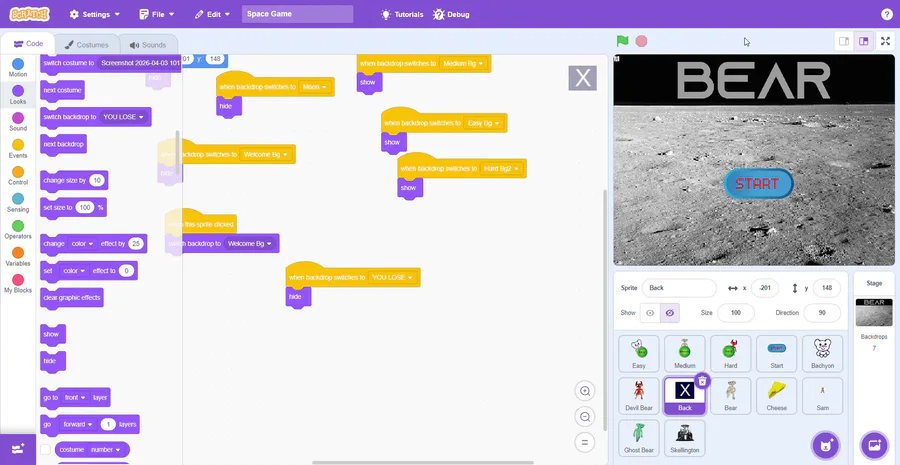This screenshot has width=900, height=465.
Task: Edit the sprite name field Back
Action: (x=679, y=288)
